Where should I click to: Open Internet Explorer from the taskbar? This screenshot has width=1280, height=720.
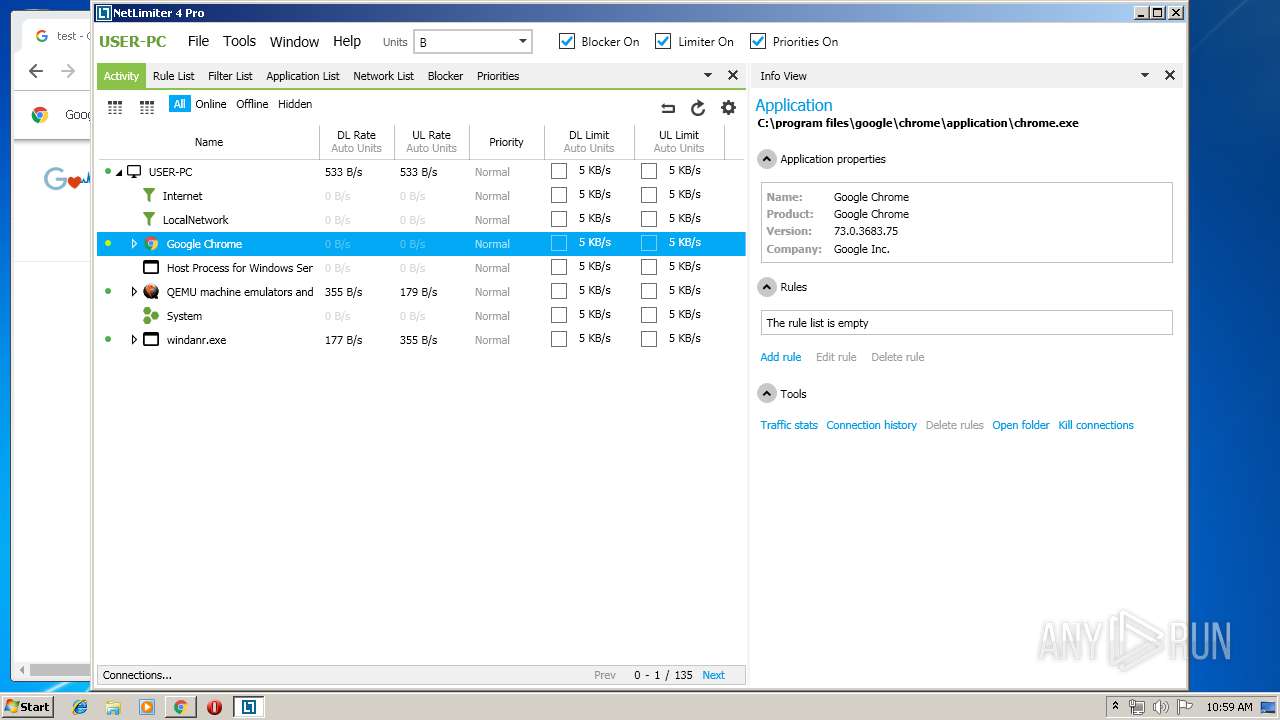pyautogui.click(x=80, y=707)
